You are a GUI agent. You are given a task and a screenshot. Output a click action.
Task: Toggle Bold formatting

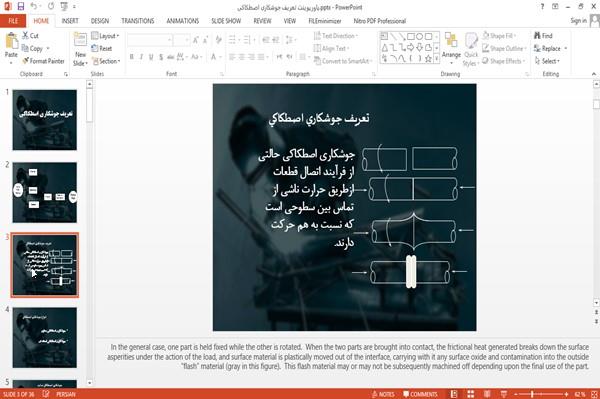point(131,57)
